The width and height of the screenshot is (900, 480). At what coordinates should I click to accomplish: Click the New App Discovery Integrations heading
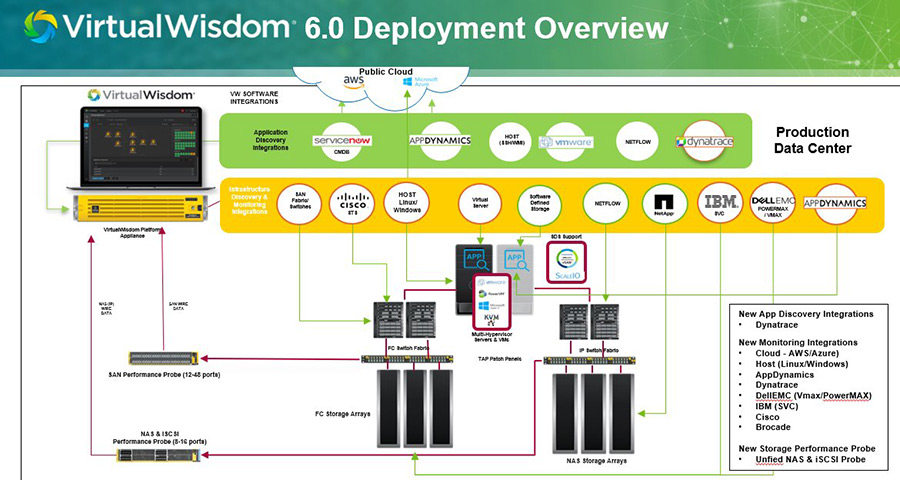coord(805,313)
